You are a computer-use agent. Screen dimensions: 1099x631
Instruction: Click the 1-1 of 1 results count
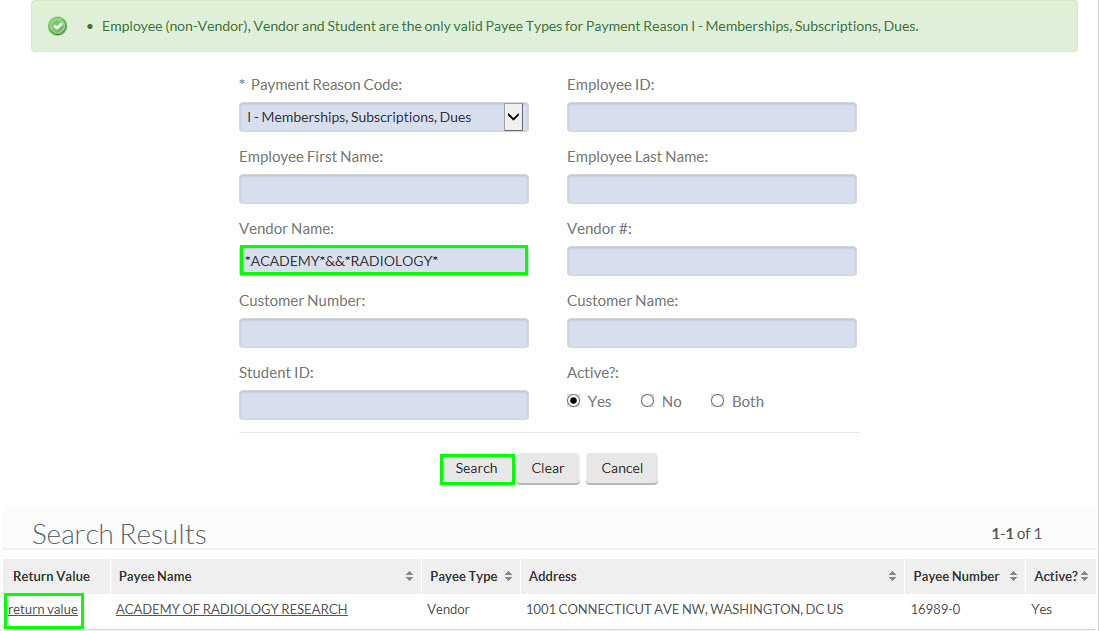(x=1016, y=534)
